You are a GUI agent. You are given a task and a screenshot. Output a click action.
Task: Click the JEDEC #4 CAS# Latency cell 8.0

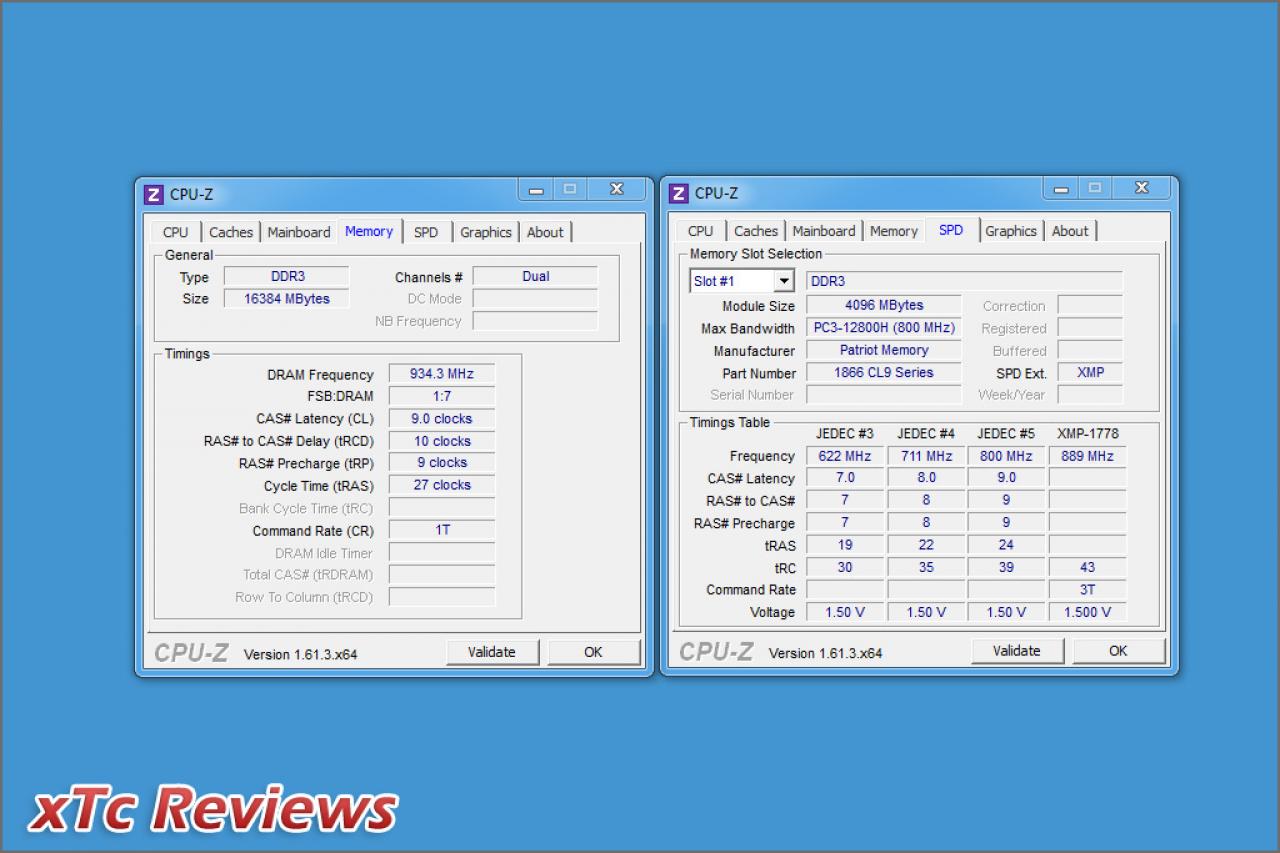click(x=926, y=478)
